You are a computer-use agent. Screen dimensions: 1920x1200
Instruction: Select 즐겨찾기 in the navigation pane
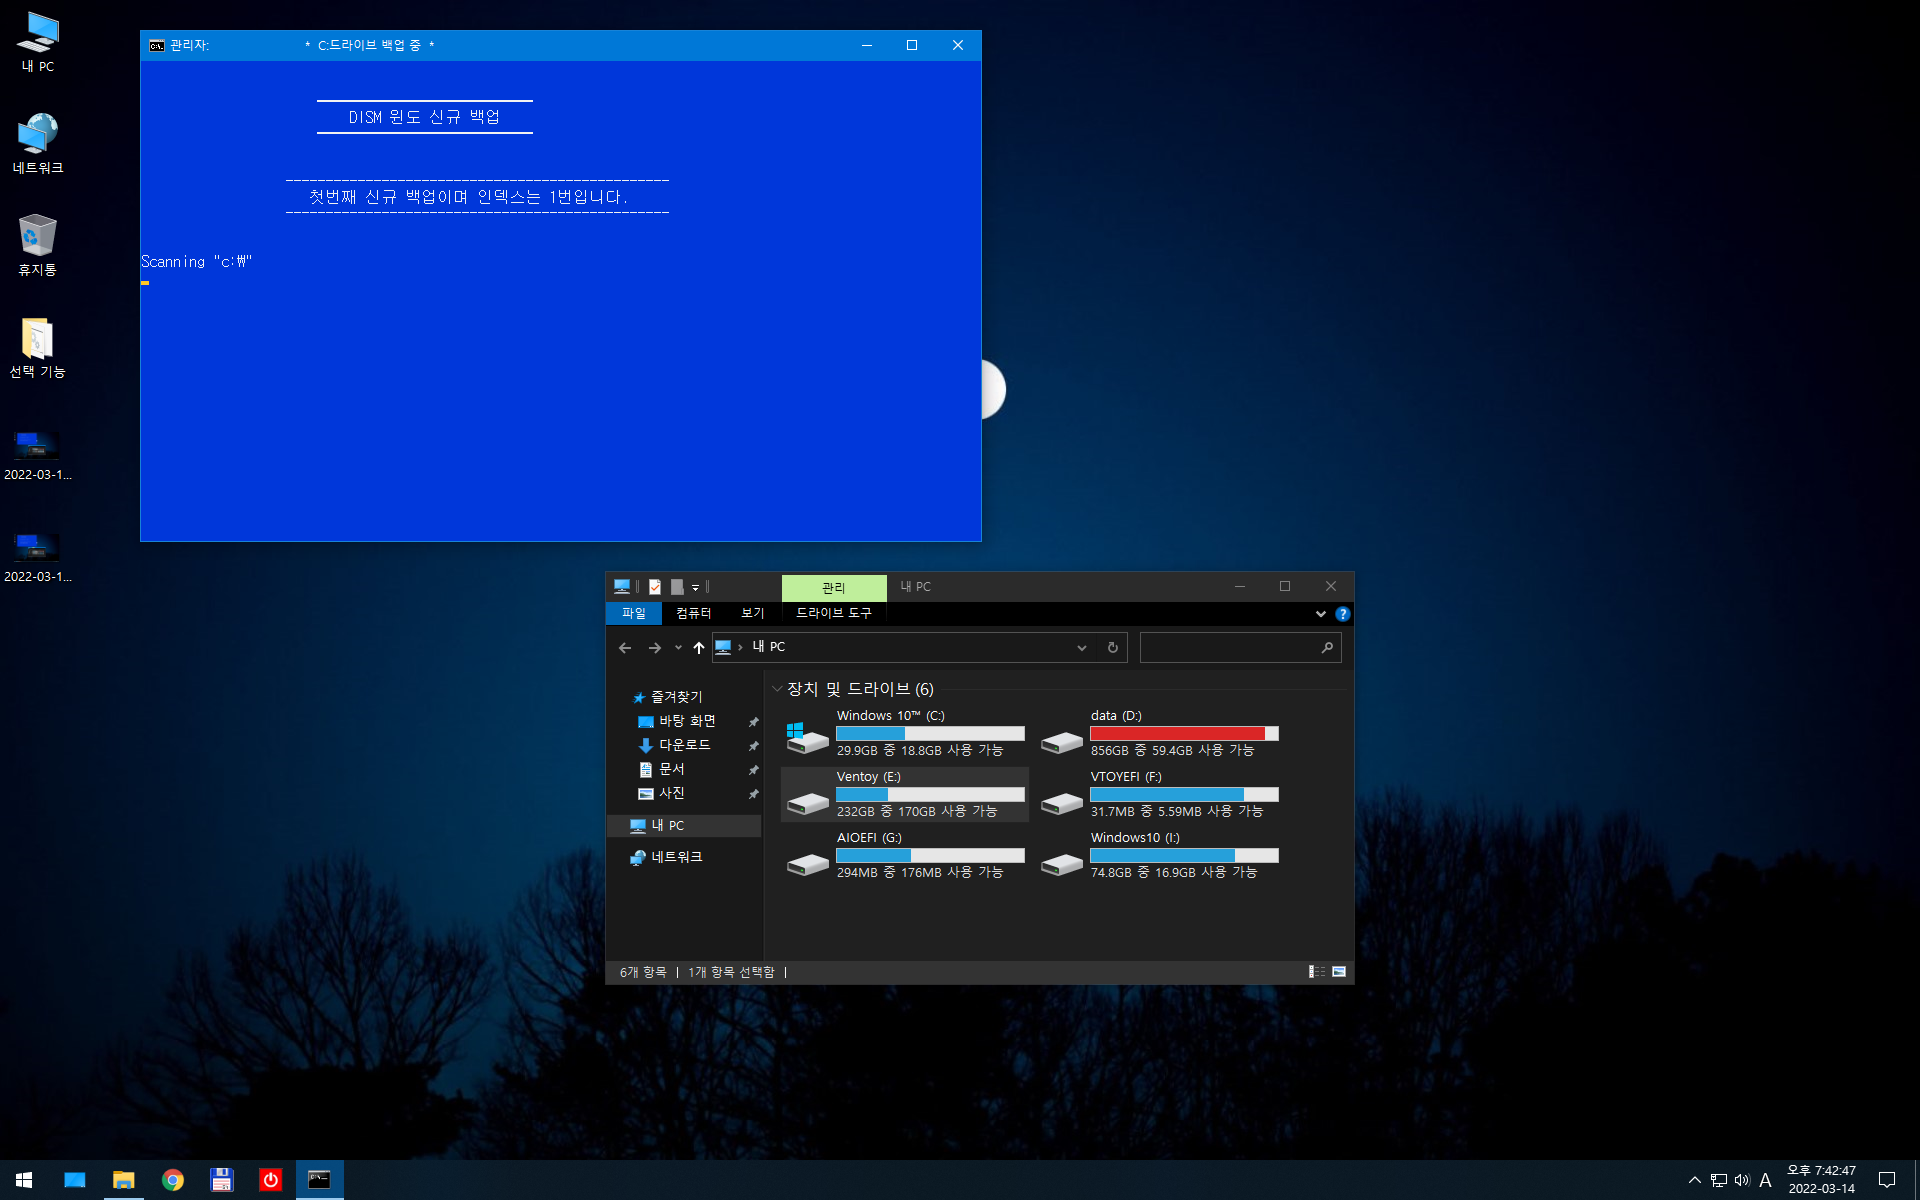[676, 697]
